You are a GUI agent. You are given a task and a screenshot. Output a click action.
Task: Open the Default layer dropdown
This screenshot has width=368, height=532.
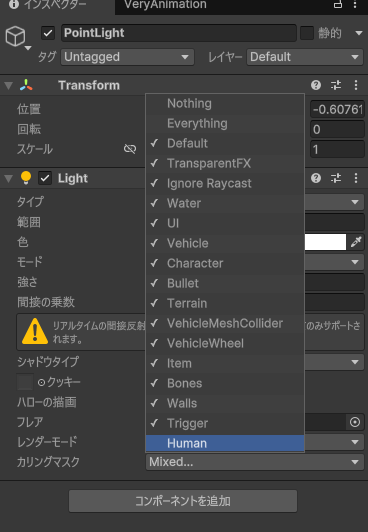click(305, 57)
